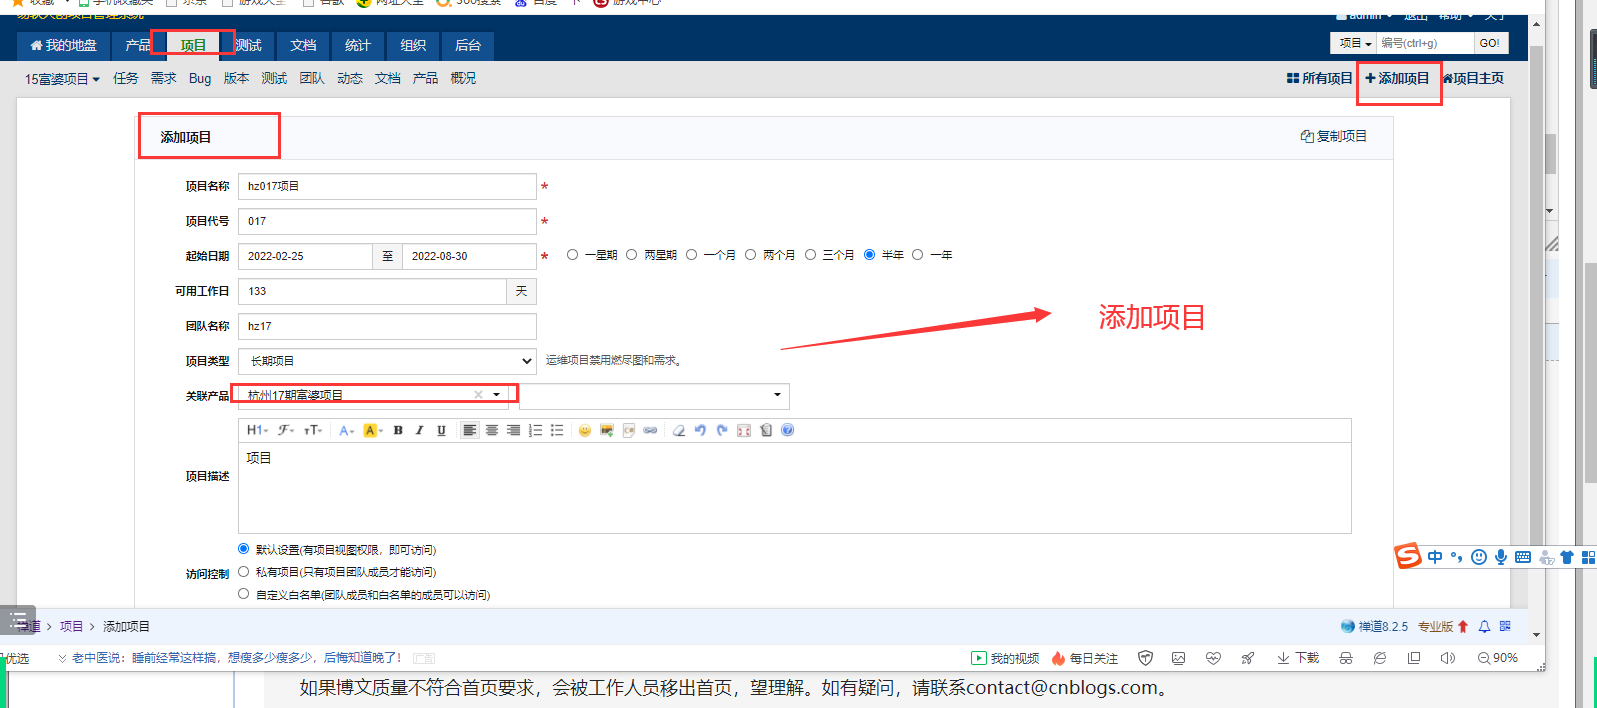Open 项目类型 dropdown (长期项目)
The height and width of the screenshot is (708, 1597).
coord(387,361)
